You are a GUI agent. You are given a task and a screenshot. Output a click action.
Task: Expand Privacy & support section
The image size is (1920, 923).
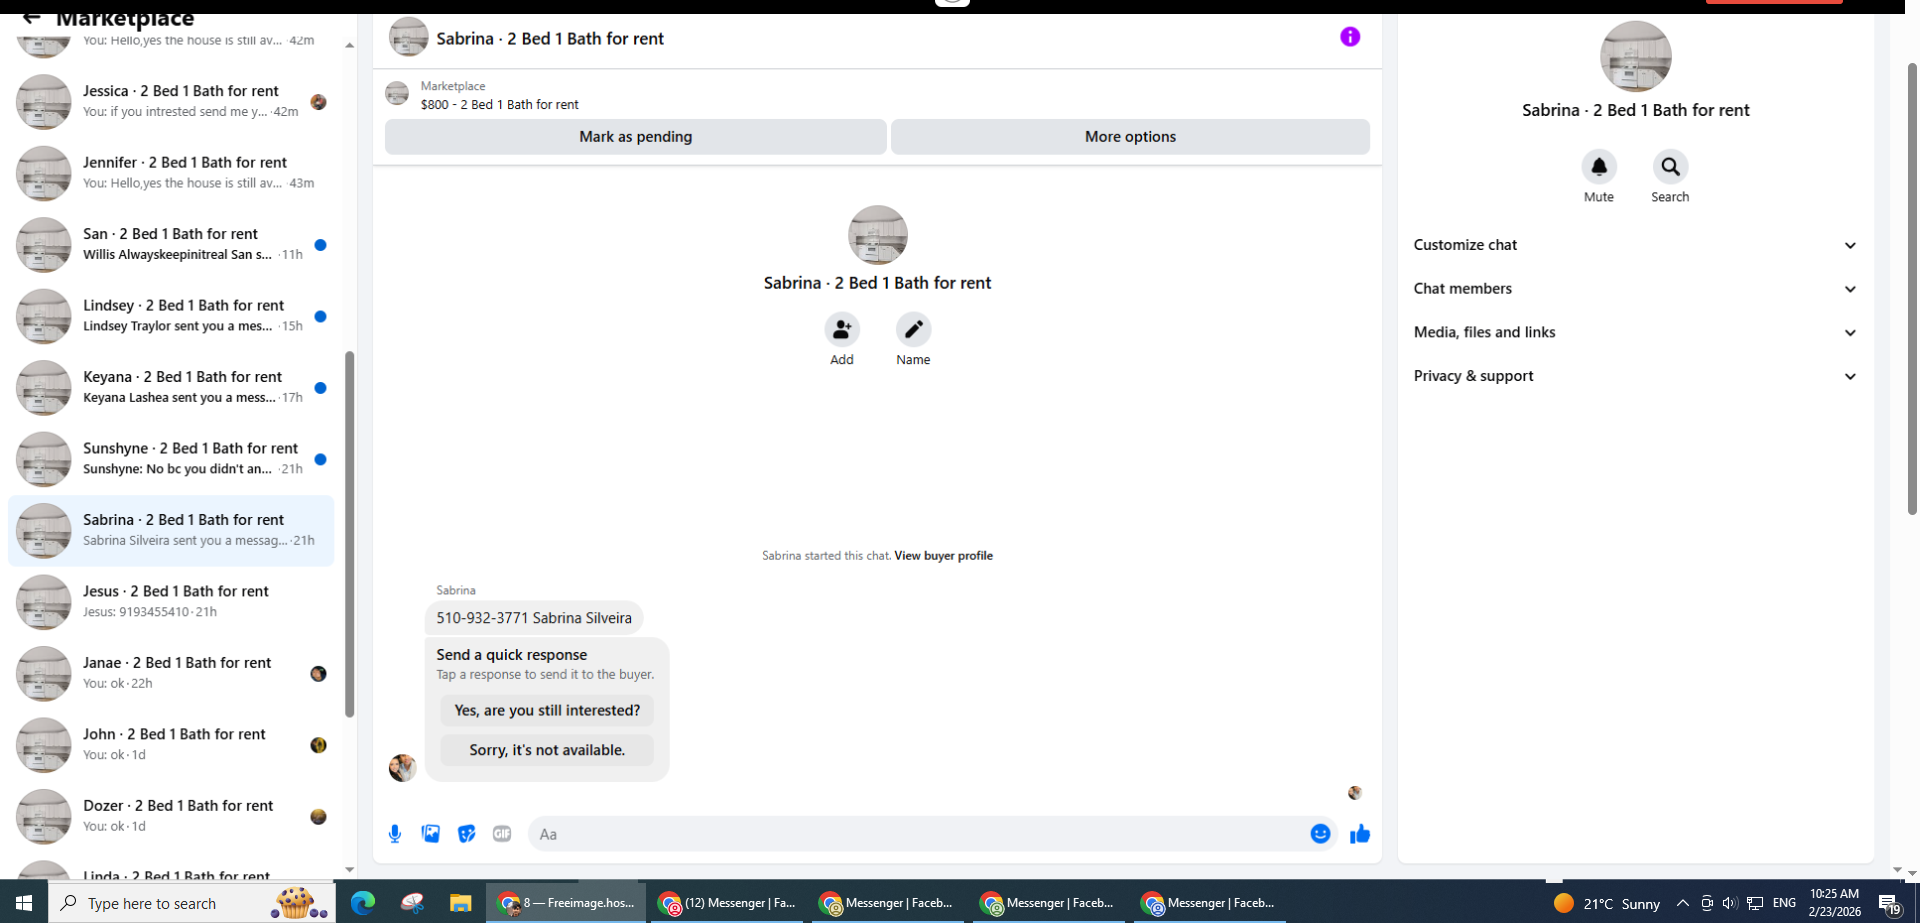coord(1635,376)
